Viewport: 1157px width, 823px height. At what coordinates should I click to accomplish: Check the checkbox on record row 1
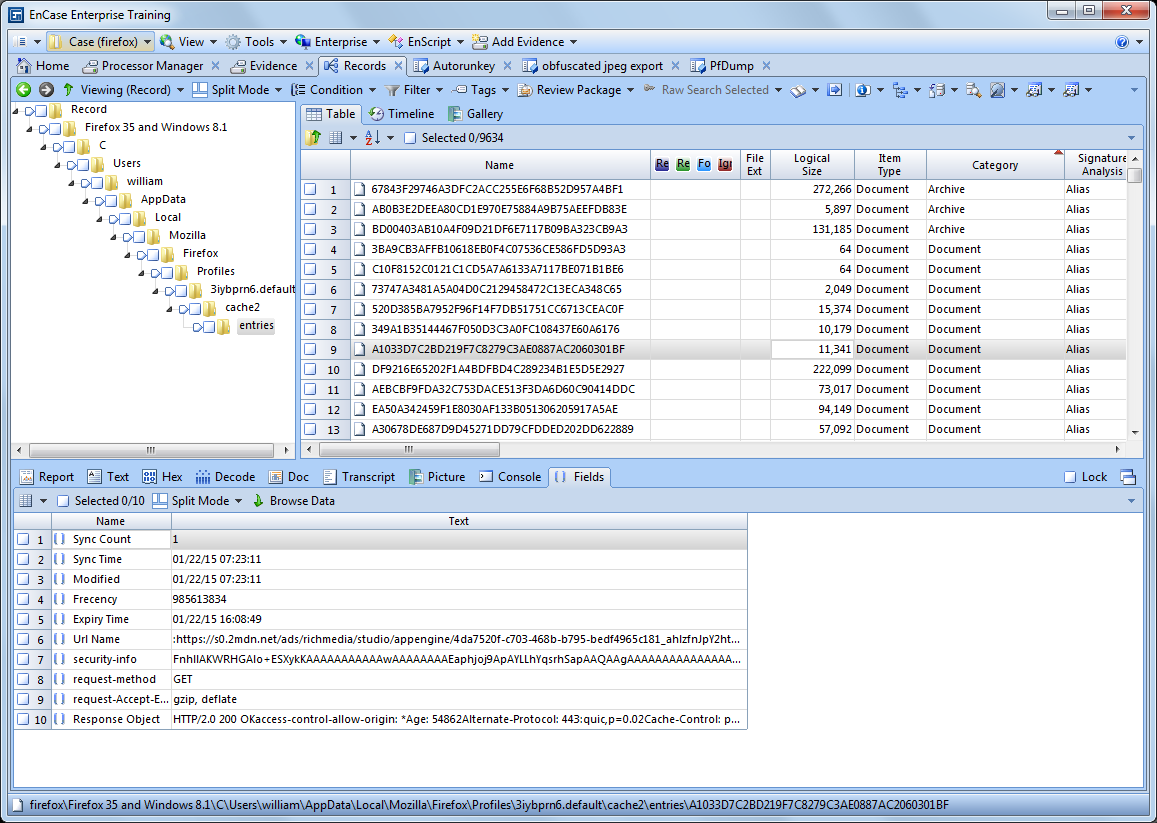310,189
